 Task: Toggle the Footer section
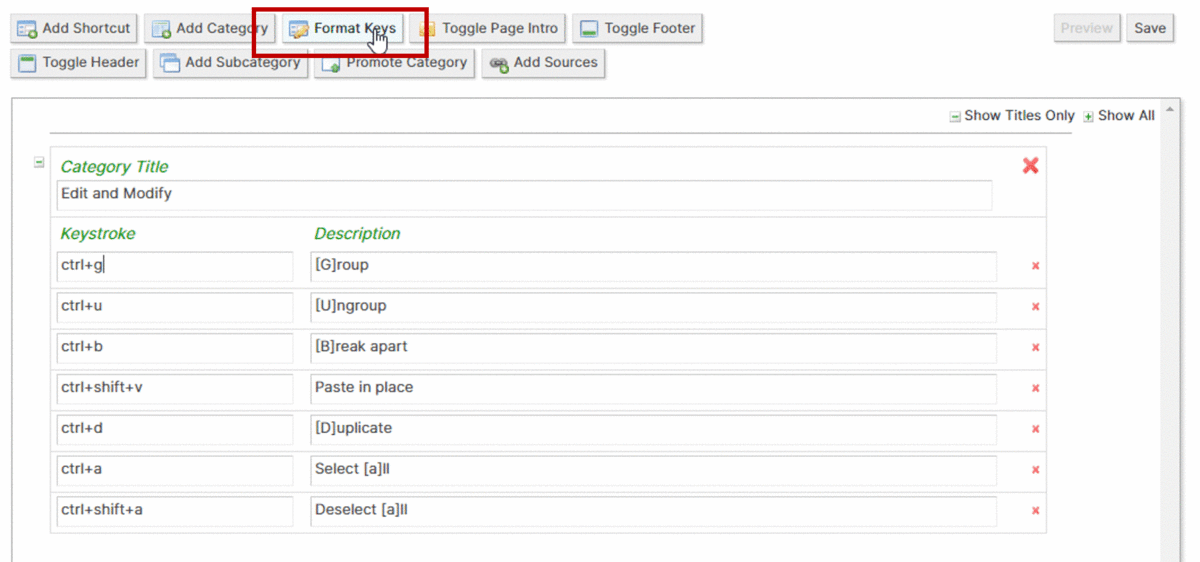(638, 28)
